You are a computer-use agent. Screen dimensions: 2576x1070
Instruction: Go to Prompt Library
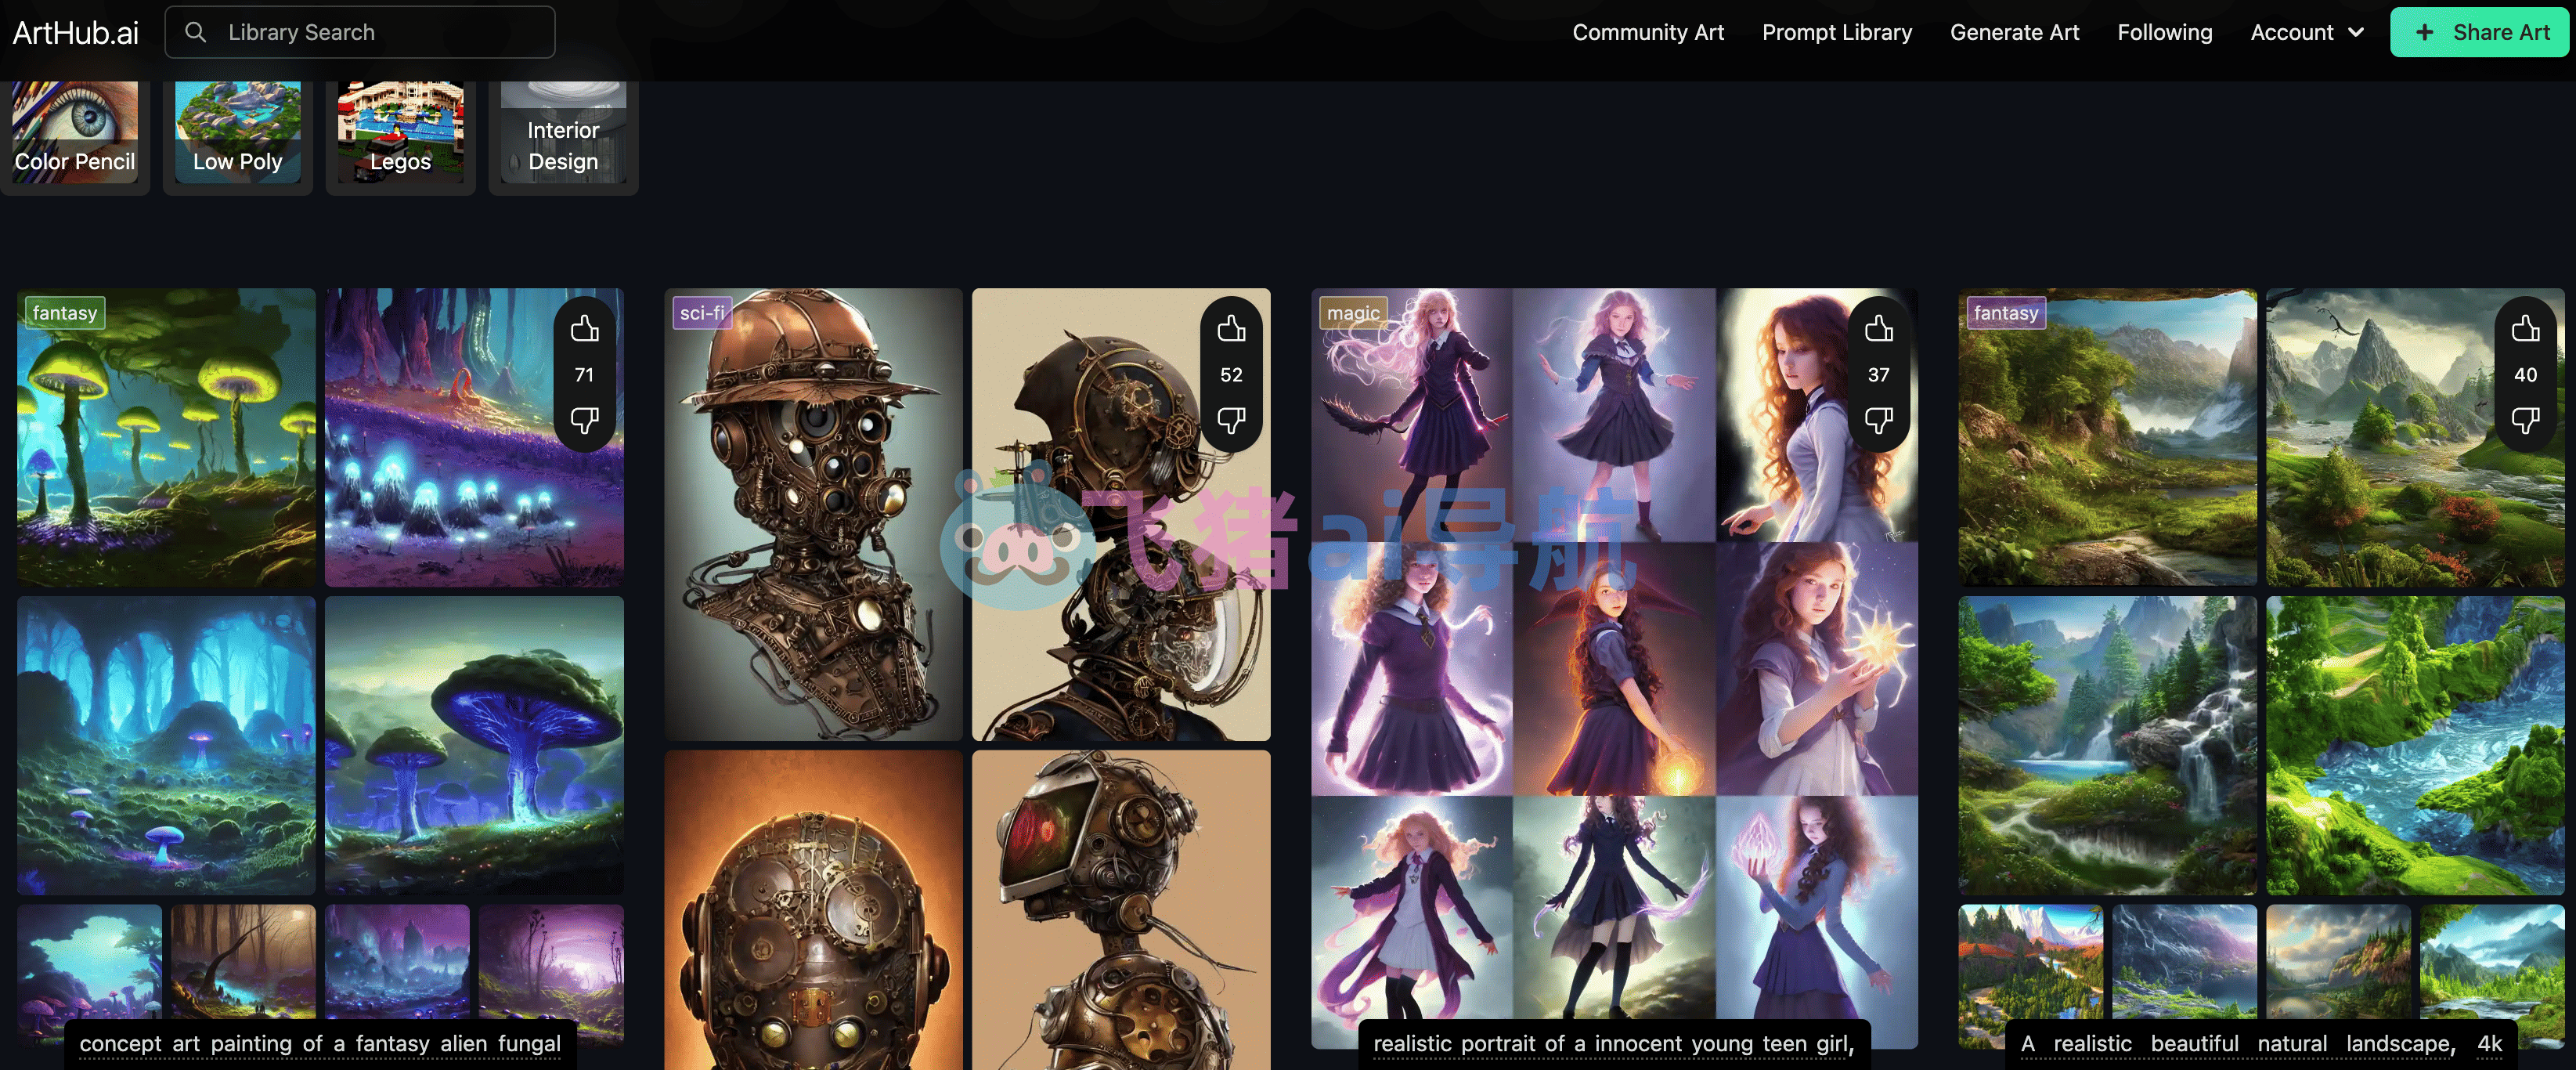click(x=1837, y=32)
